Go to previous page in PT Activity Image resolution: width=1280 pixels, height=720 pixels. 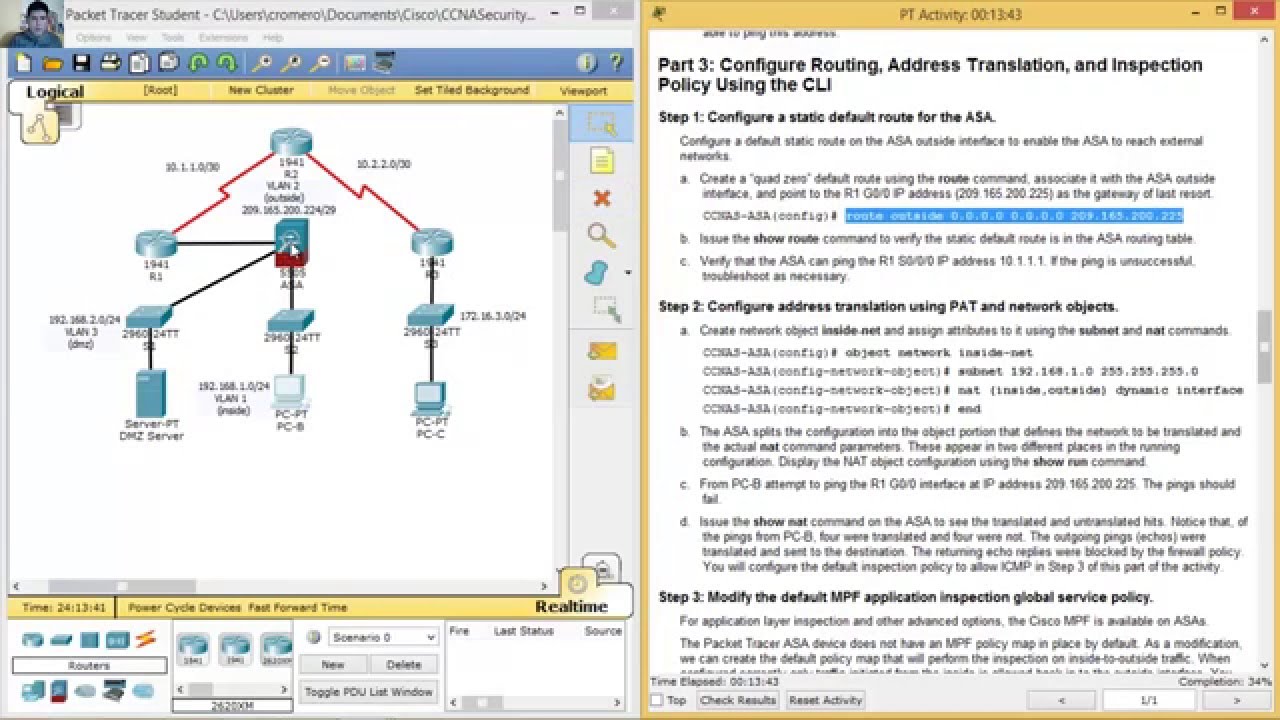[x=1061, y=700]
